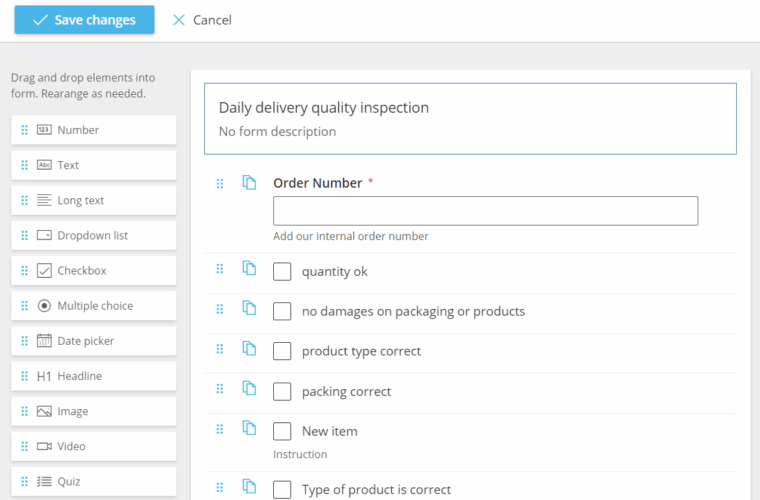The width and height of the screenshot is (760, 500).
Task: Click the Video camera icon in sidebar
Action: (x=44, y=446)
